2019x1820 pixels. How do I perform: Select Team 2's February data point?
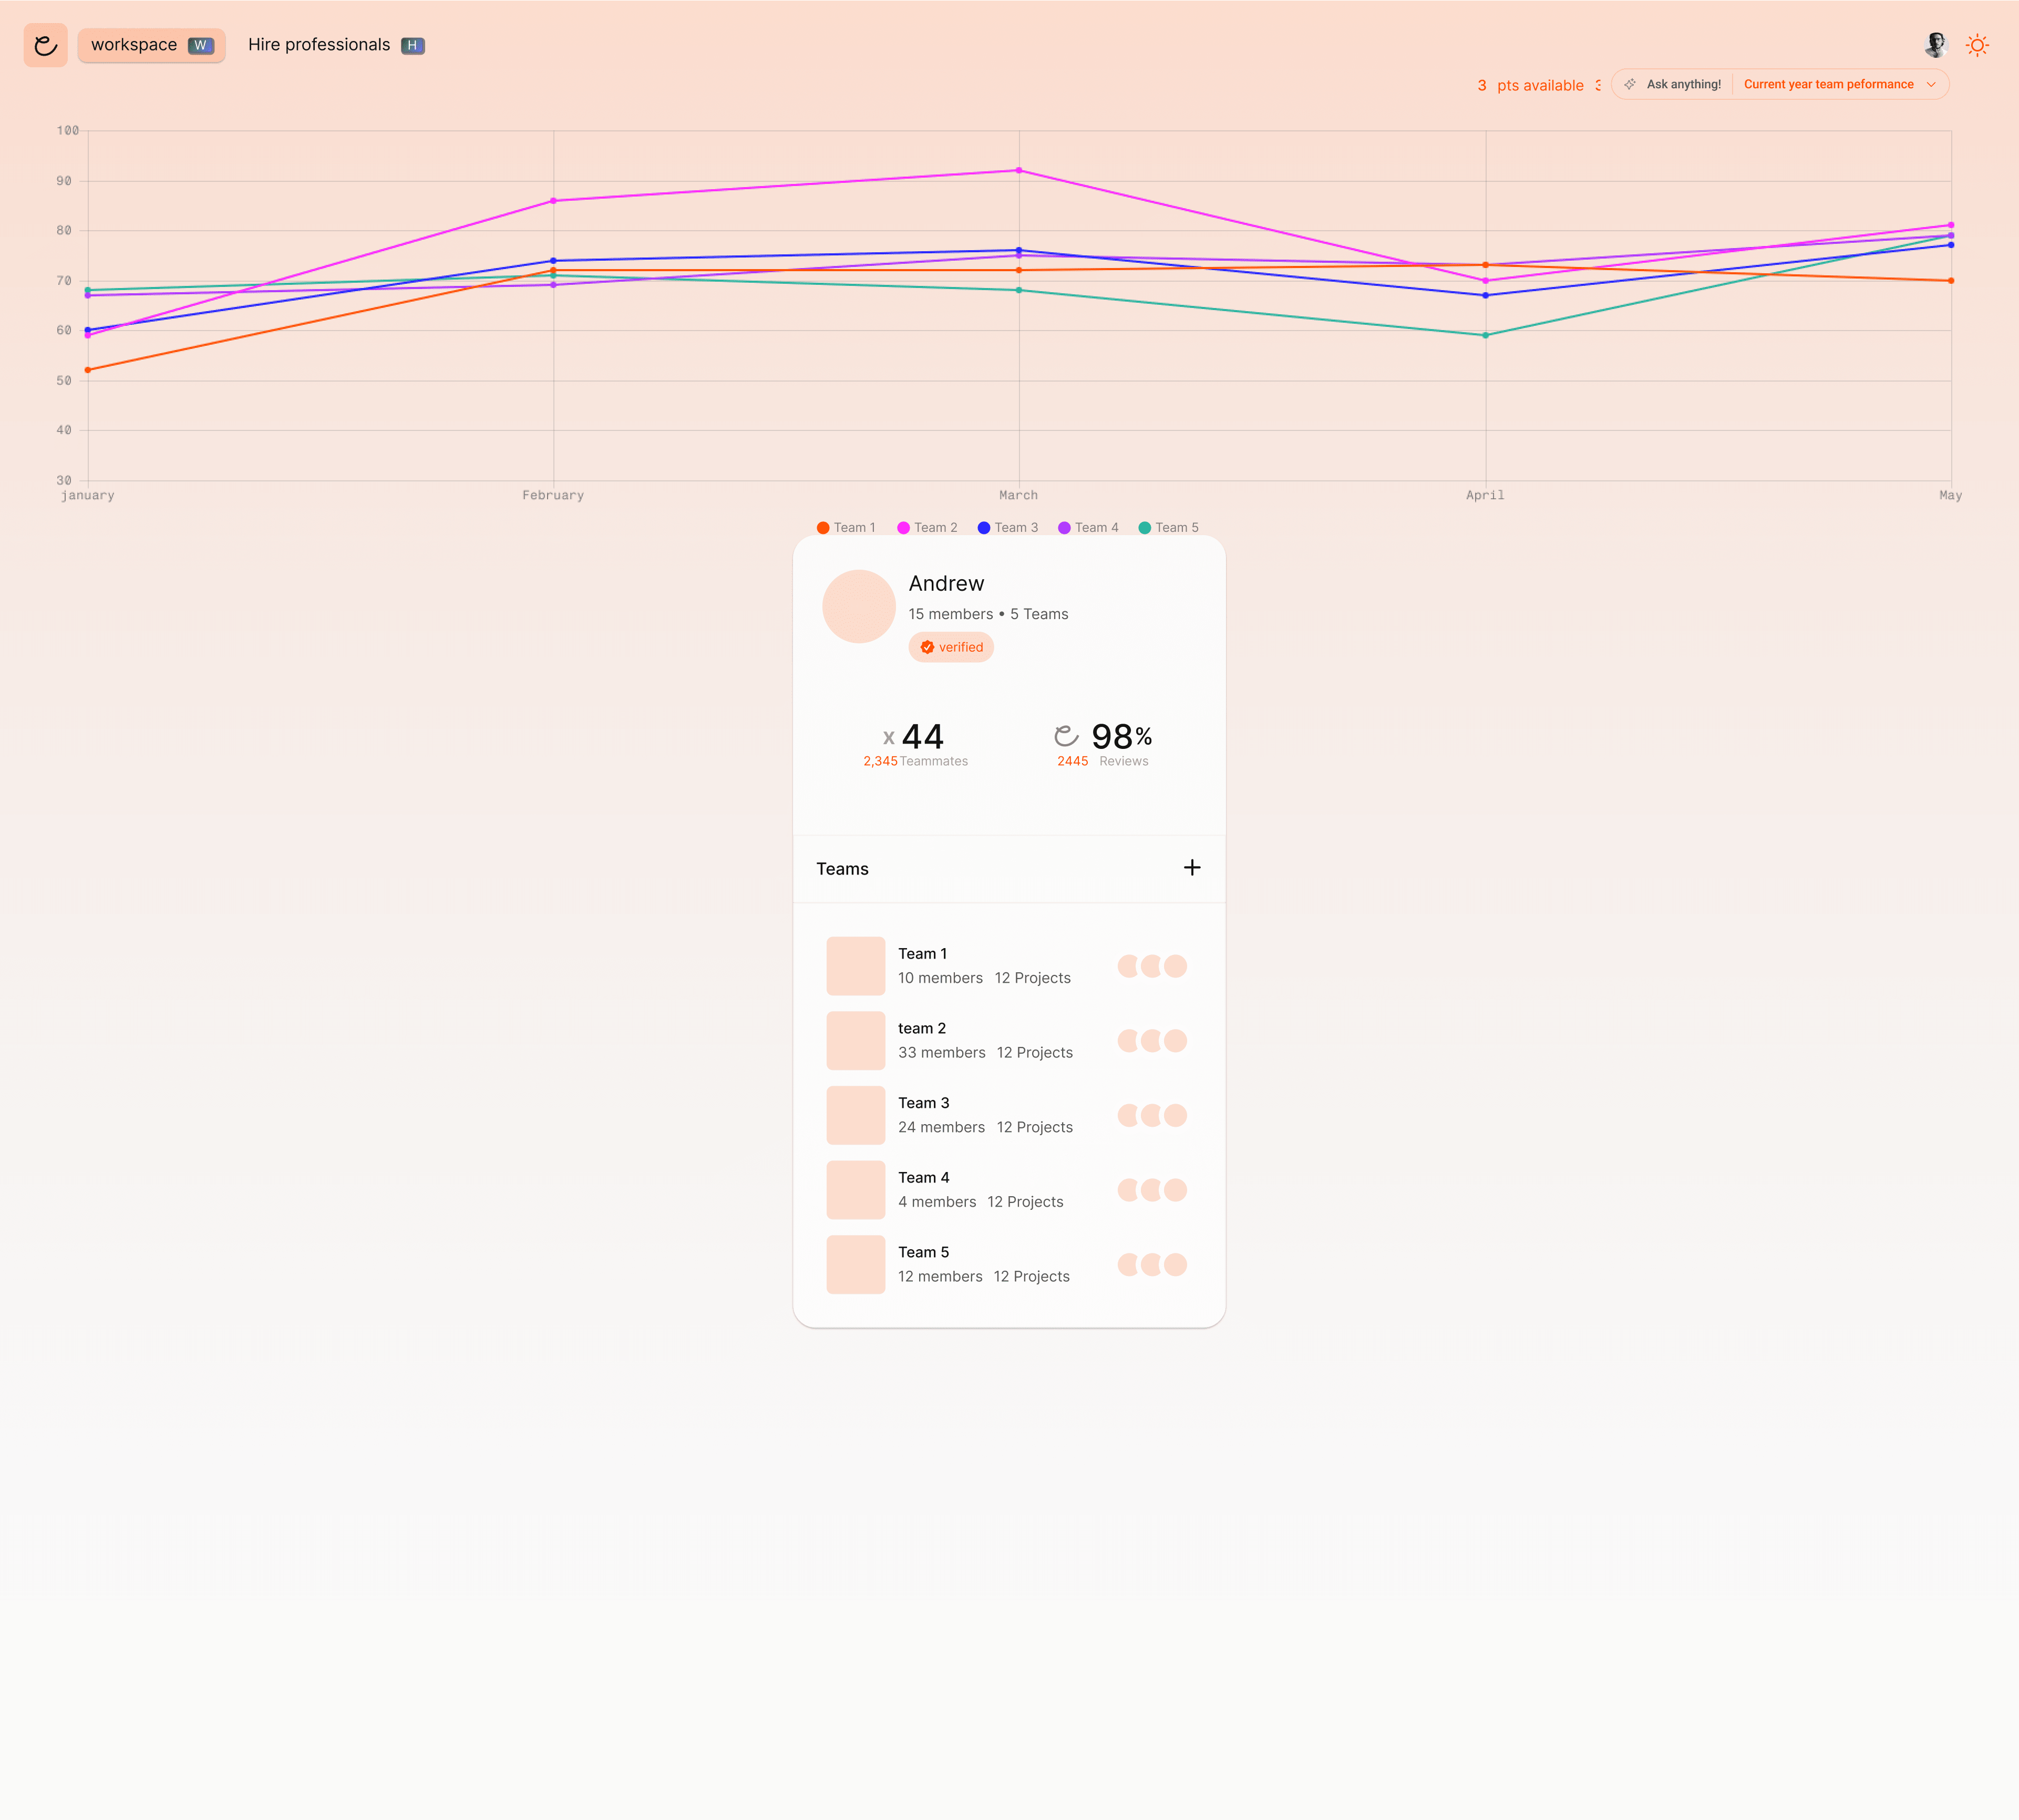[x=553, y=201]
